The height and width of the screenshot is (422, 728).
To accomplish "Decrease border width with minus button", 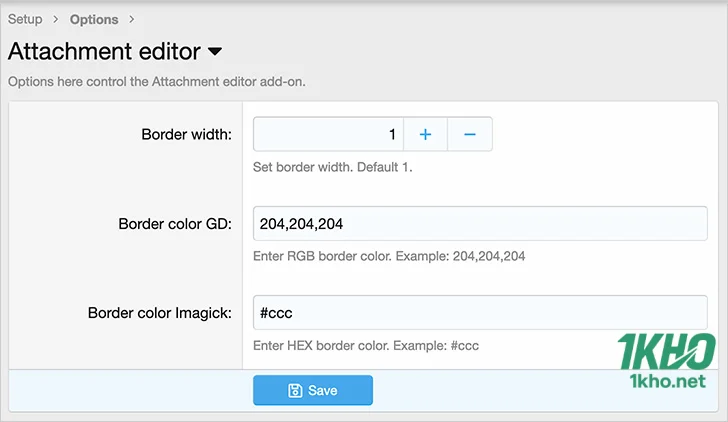I will click(470, 134).
